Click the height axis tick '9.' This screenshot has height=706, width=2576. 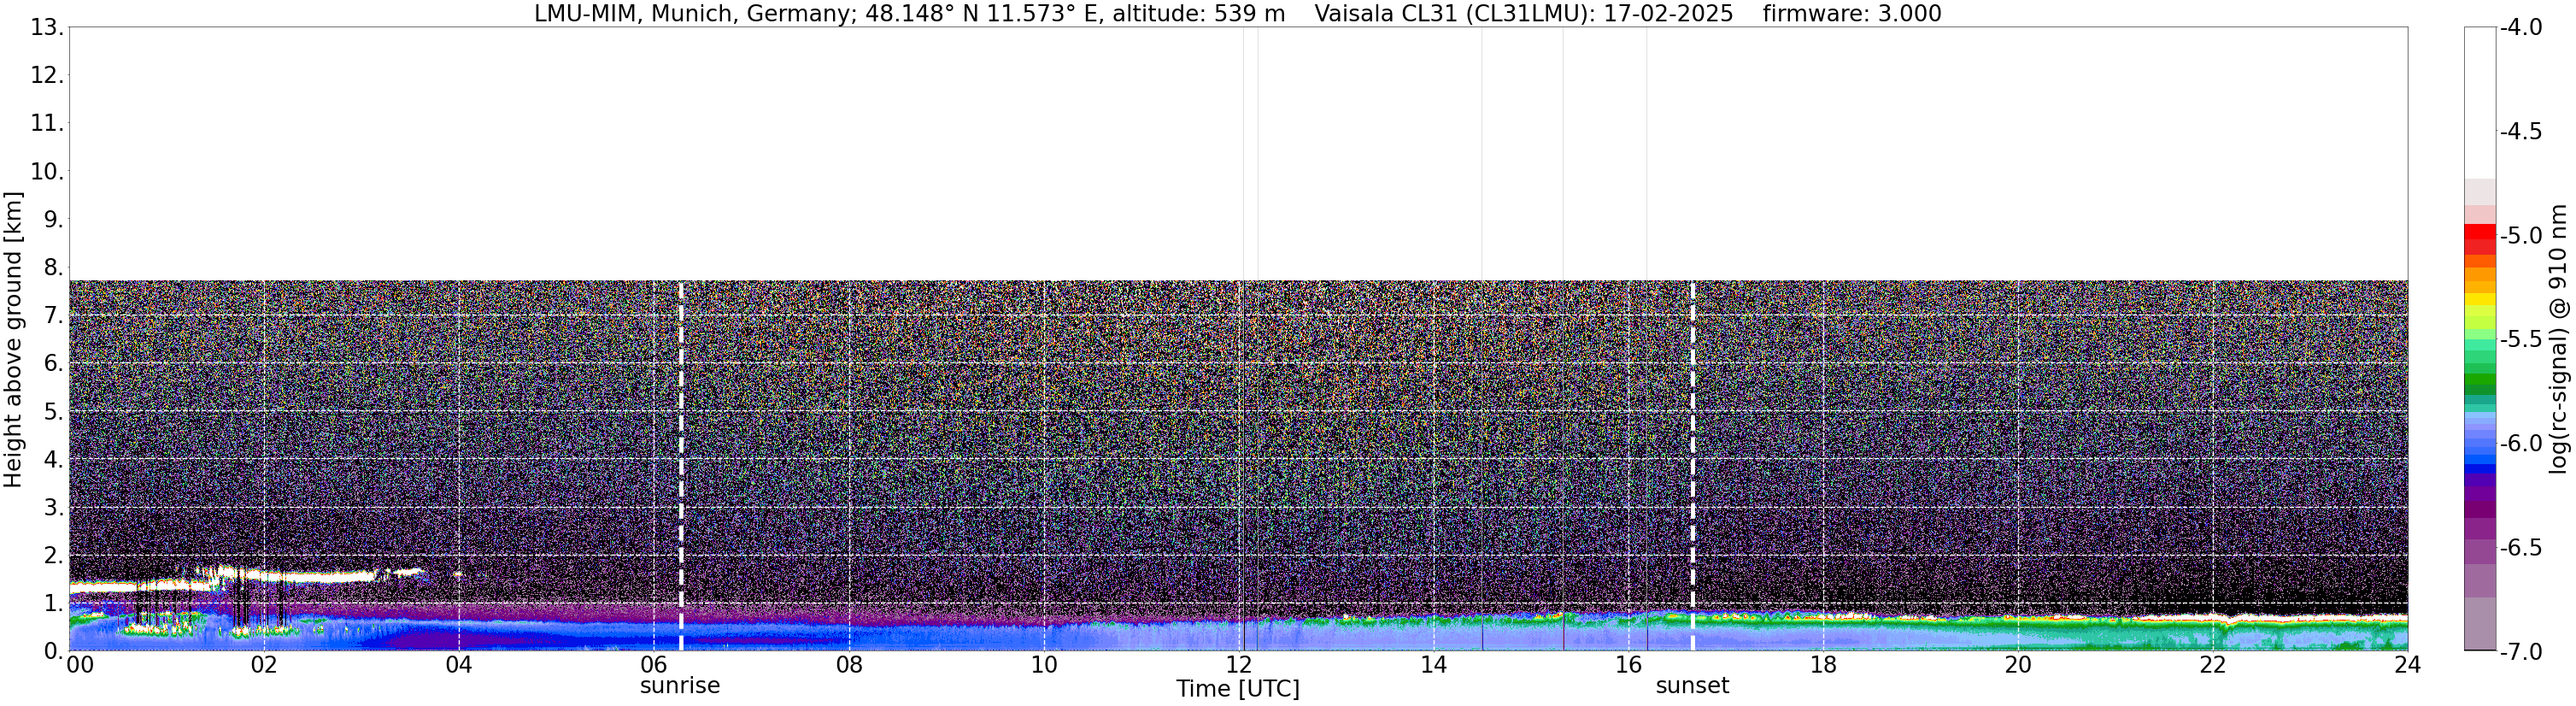point(53,220)
